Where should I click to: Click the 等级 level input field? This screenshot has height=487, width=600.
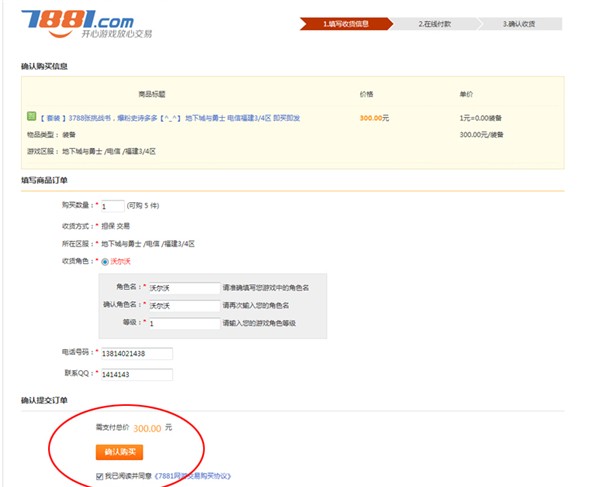(182, 324)
